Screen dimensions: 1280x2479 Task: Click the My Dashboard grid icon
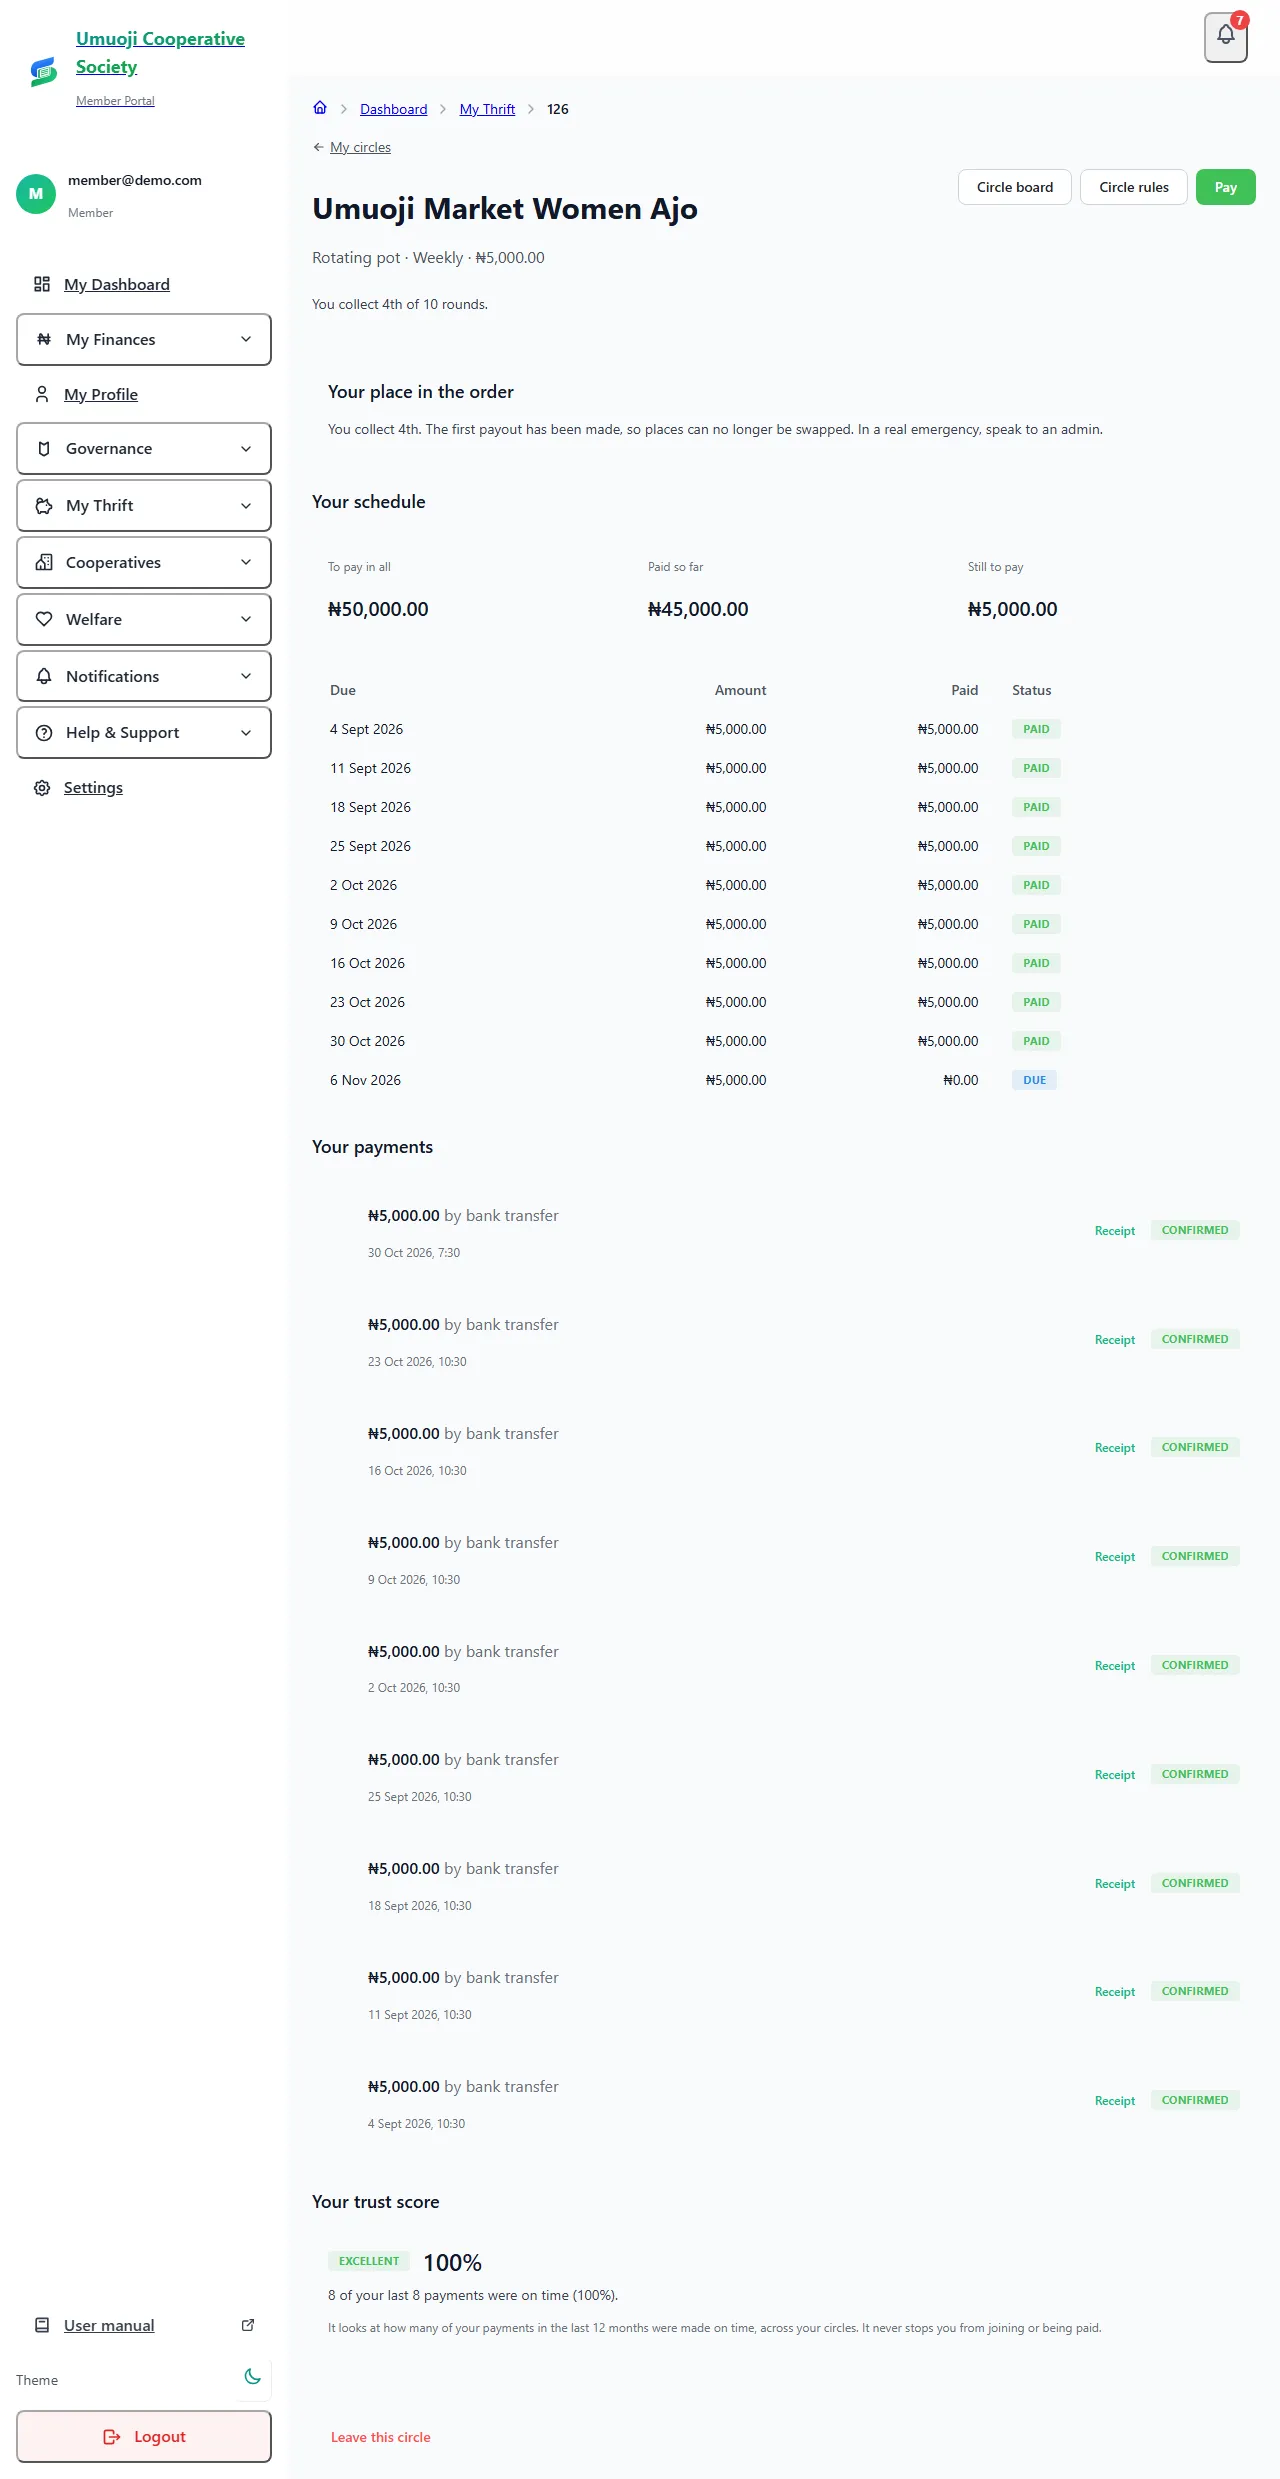42,284
